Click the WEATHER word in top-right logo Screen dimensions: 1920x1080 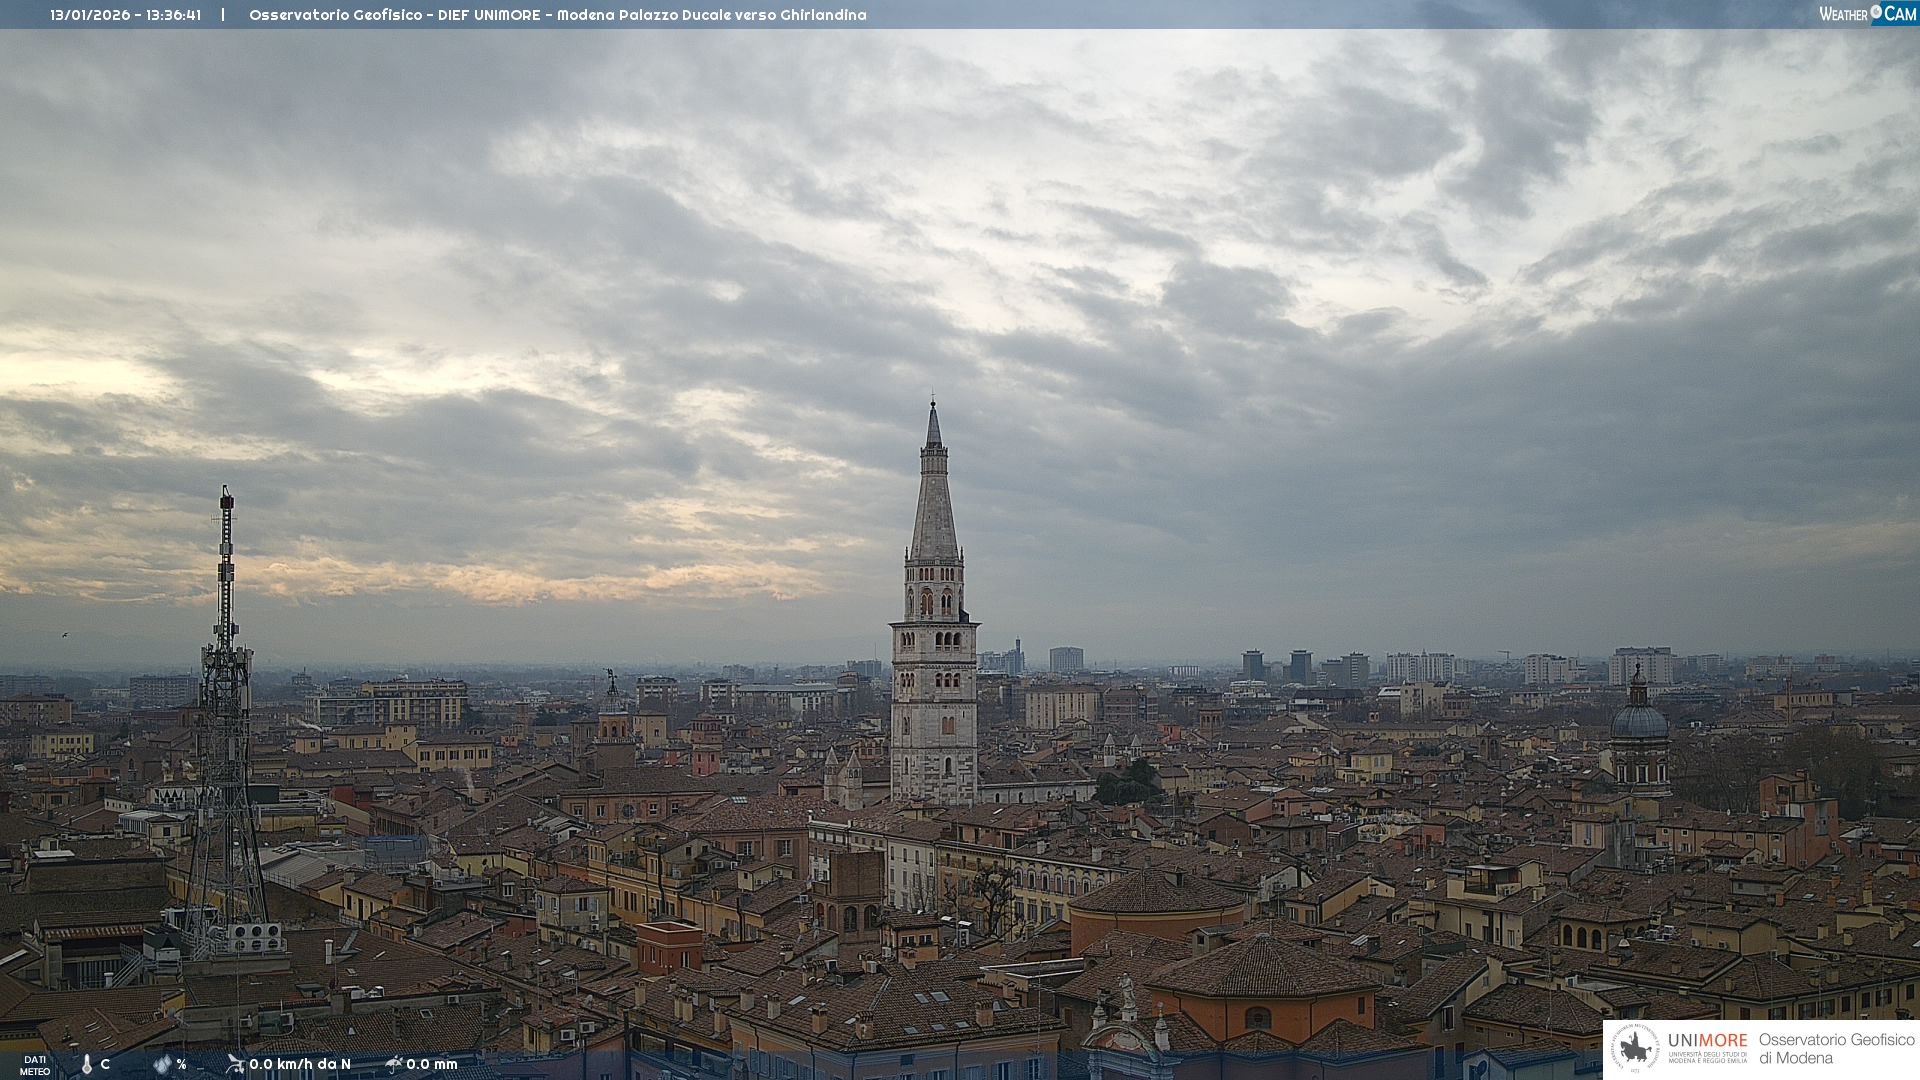pyautogui.click(x=1843, y=14)
